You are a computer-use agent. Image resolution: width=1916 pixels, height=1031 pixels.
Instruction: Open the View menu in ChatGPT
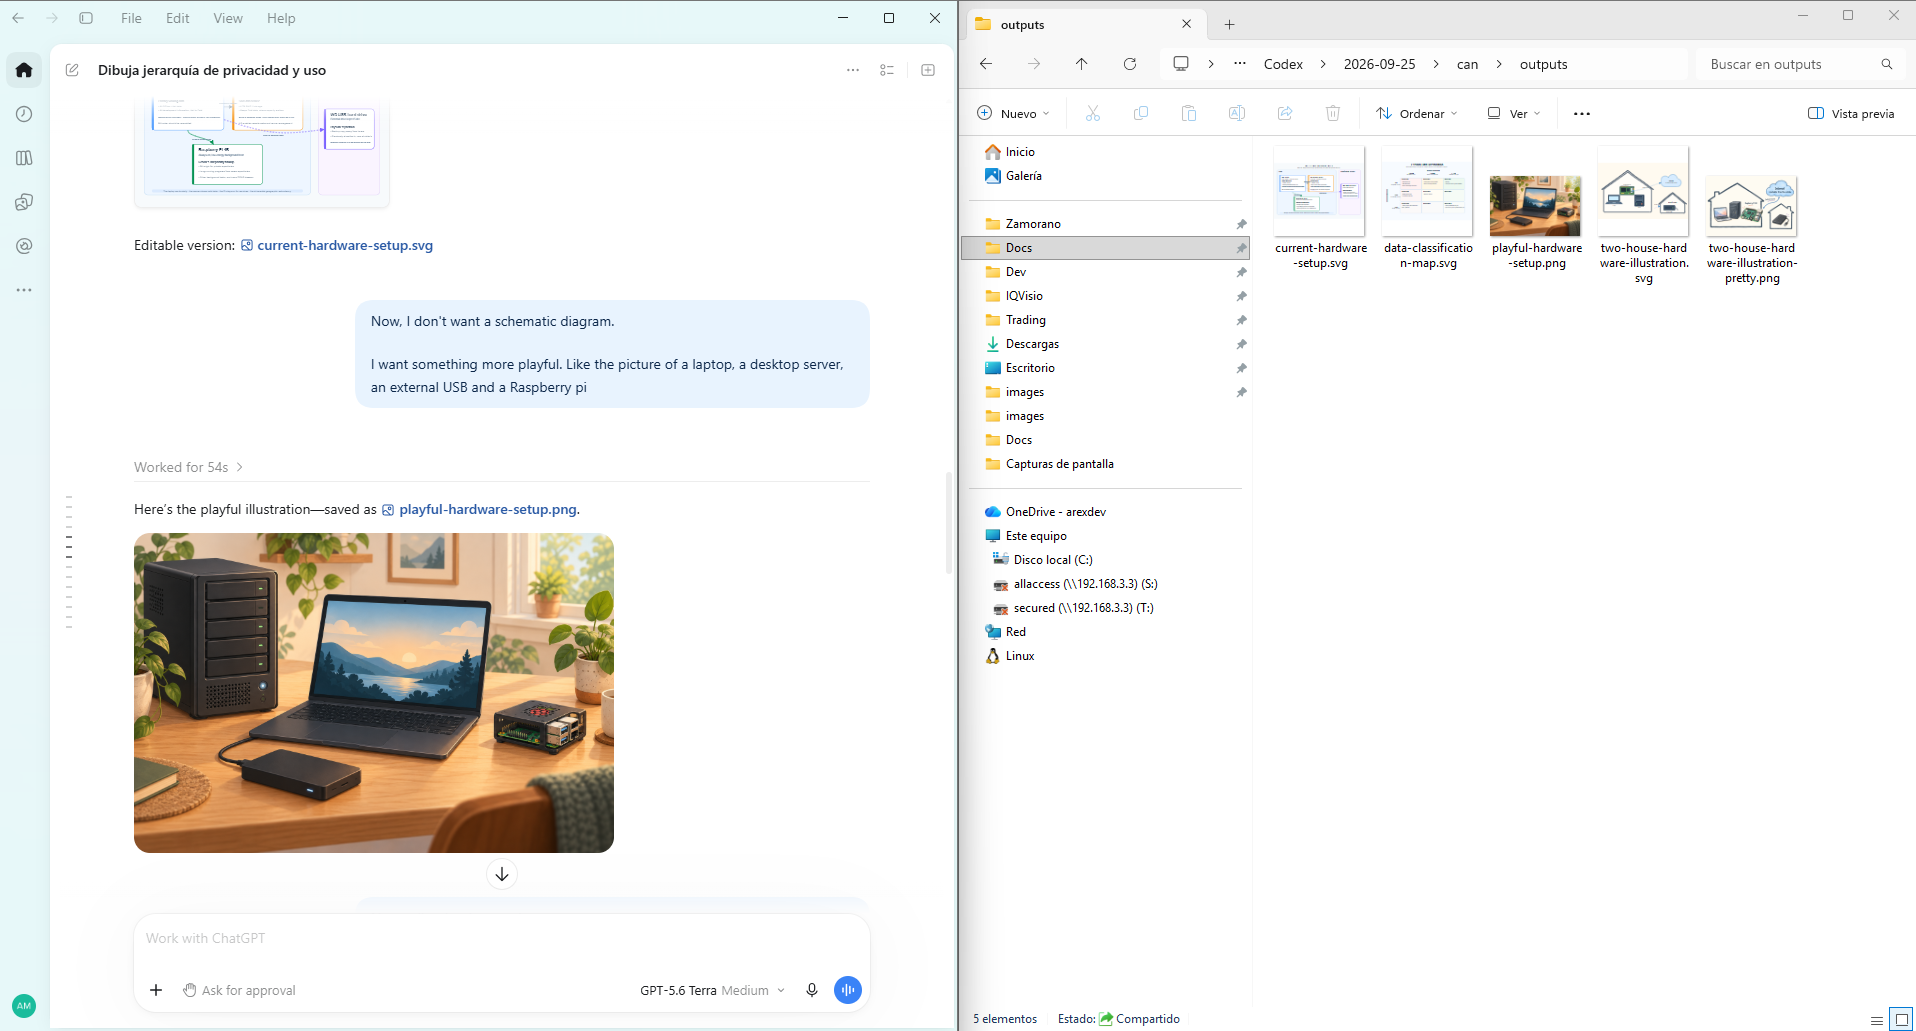click(x=228, y=18)
